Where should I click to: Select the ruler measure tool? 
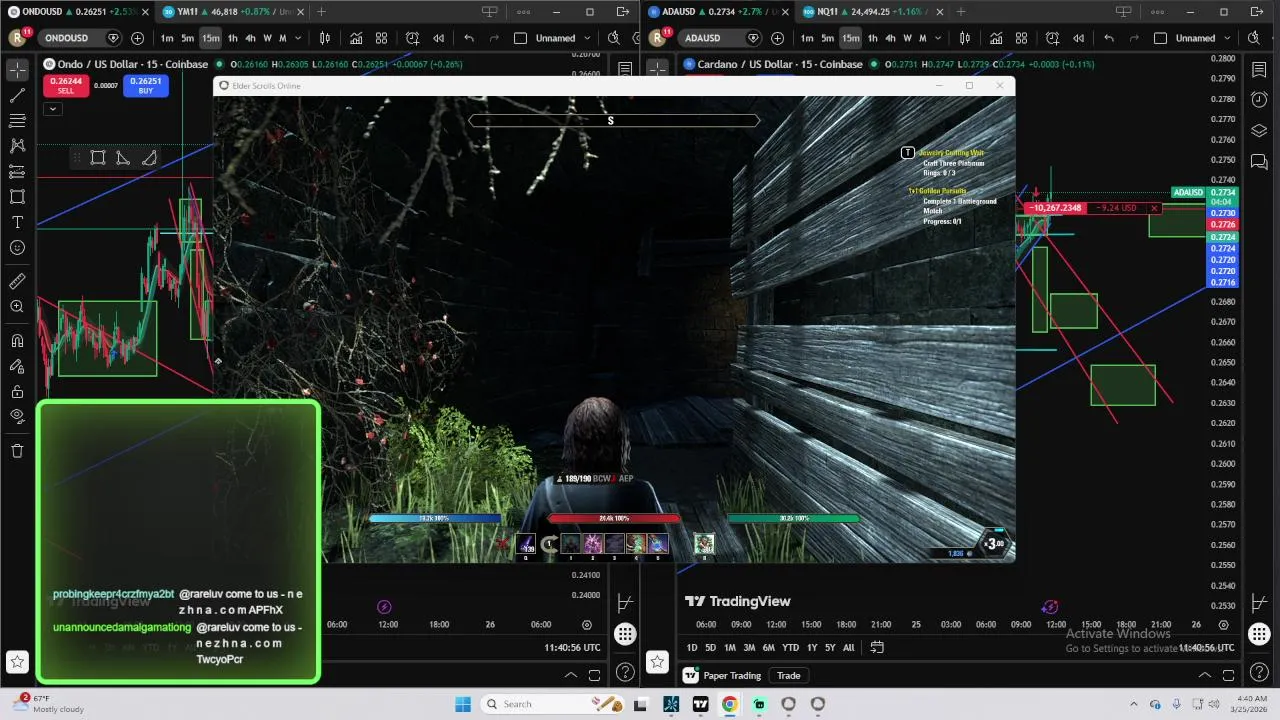17,282
